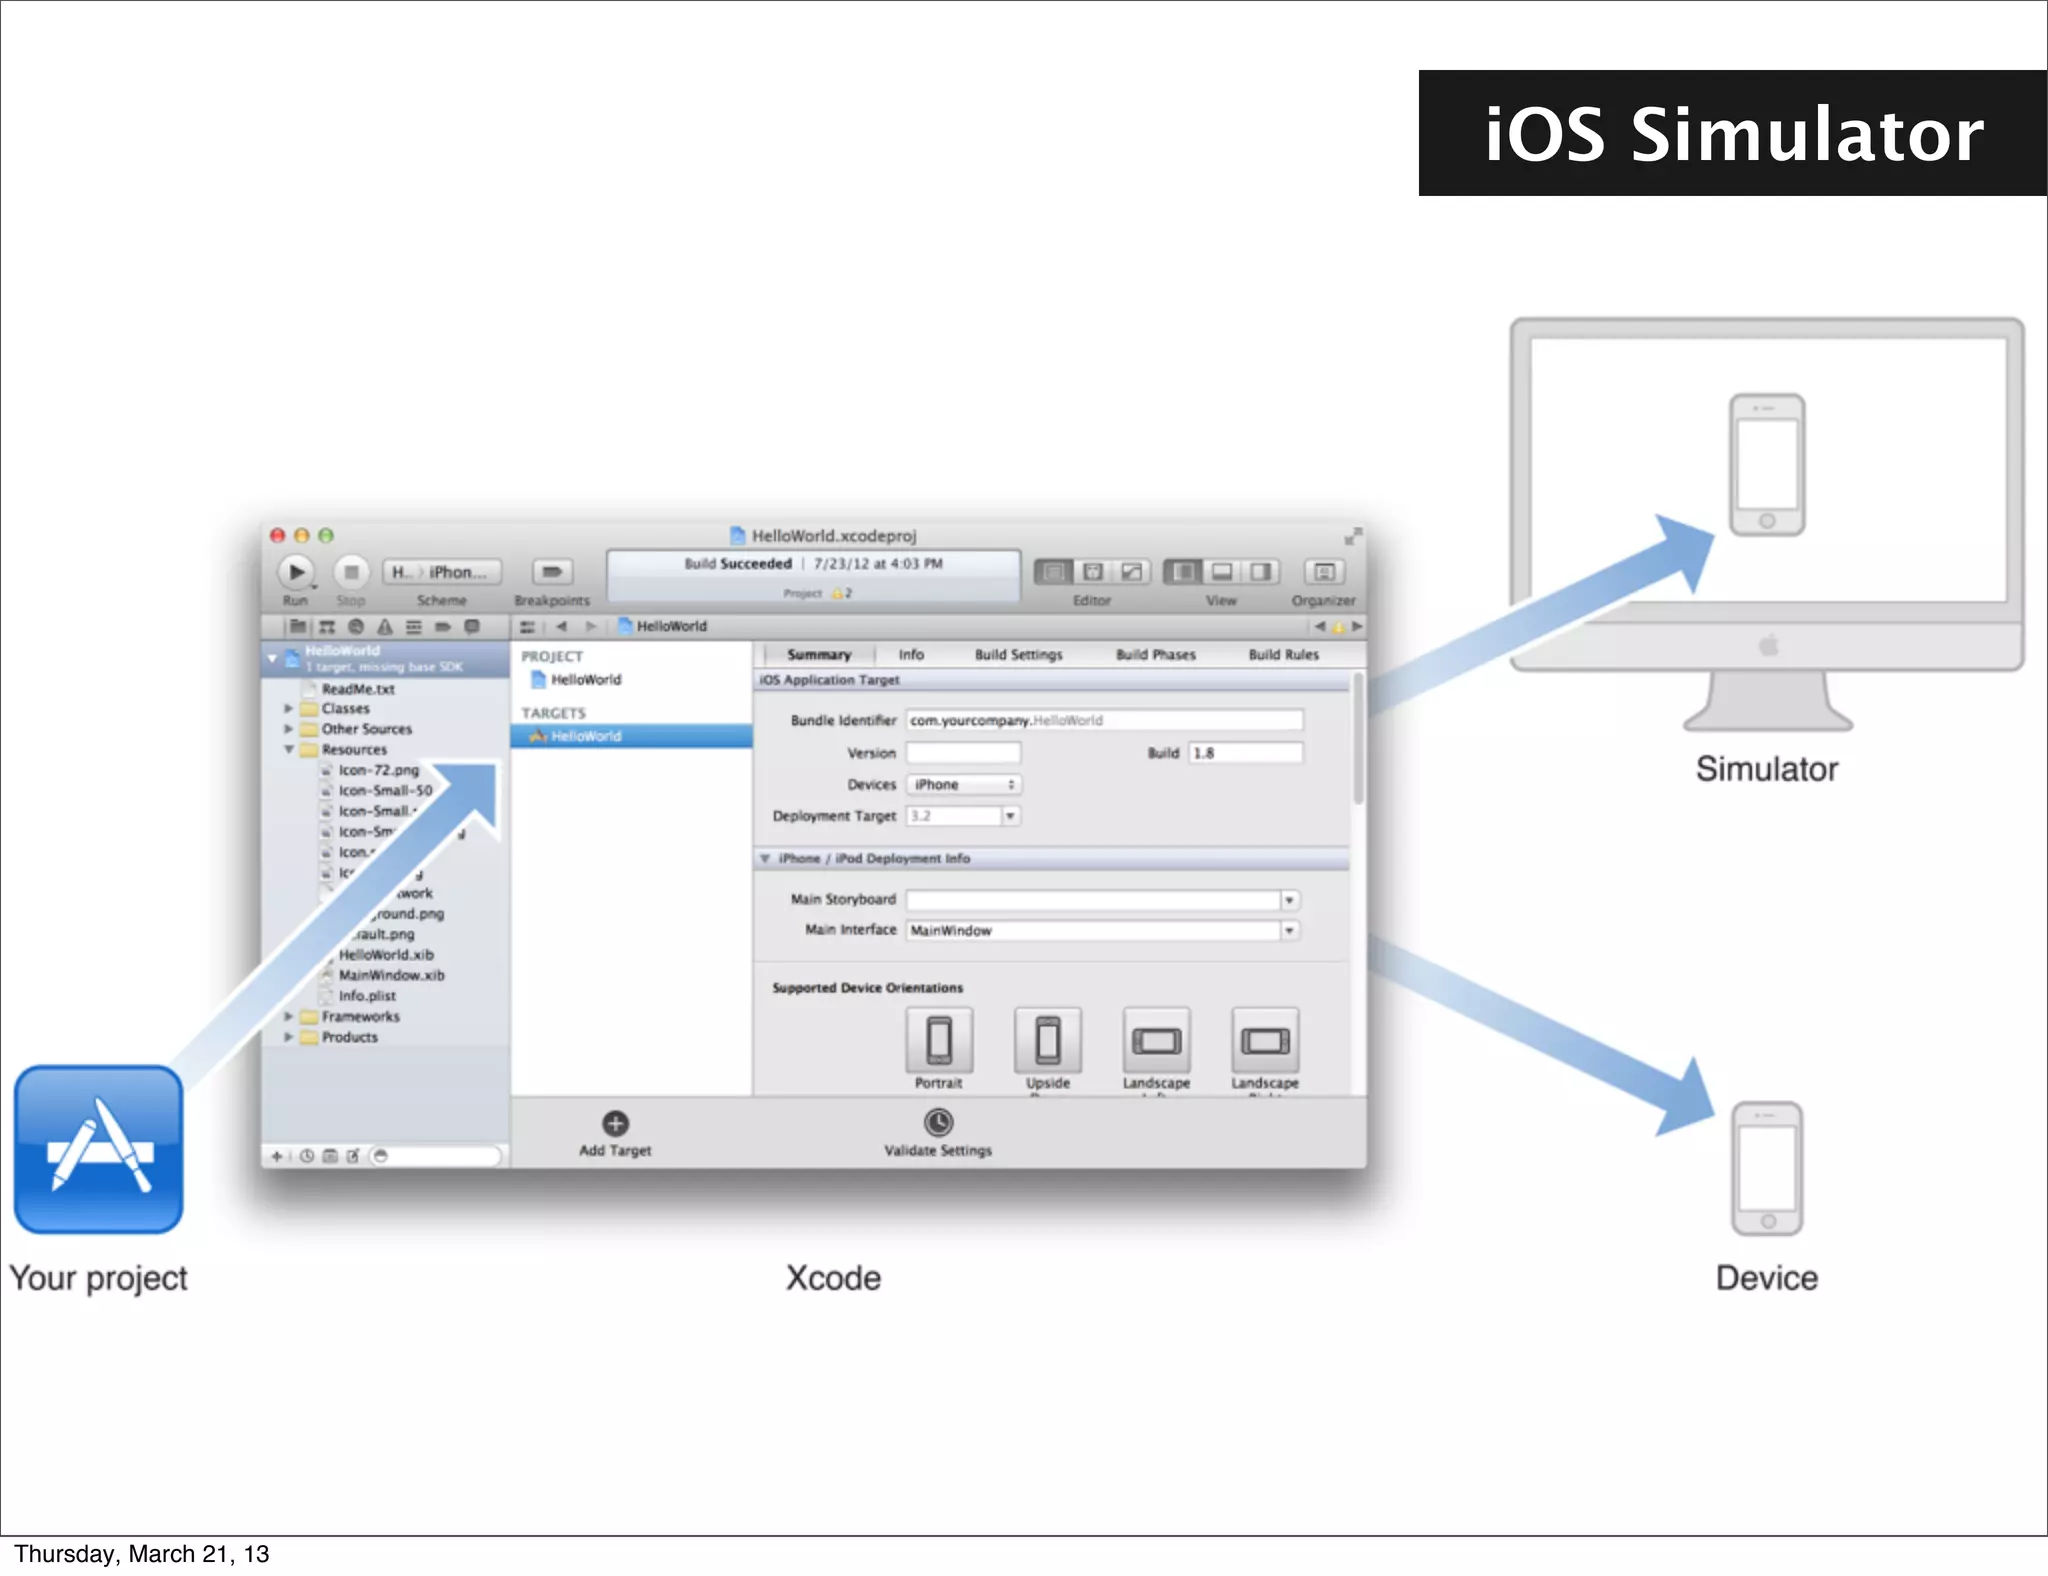Collapse iPhone / iPod Deployment Info section
Viewport: 2048px width, 1576px height.
point(765,859)
